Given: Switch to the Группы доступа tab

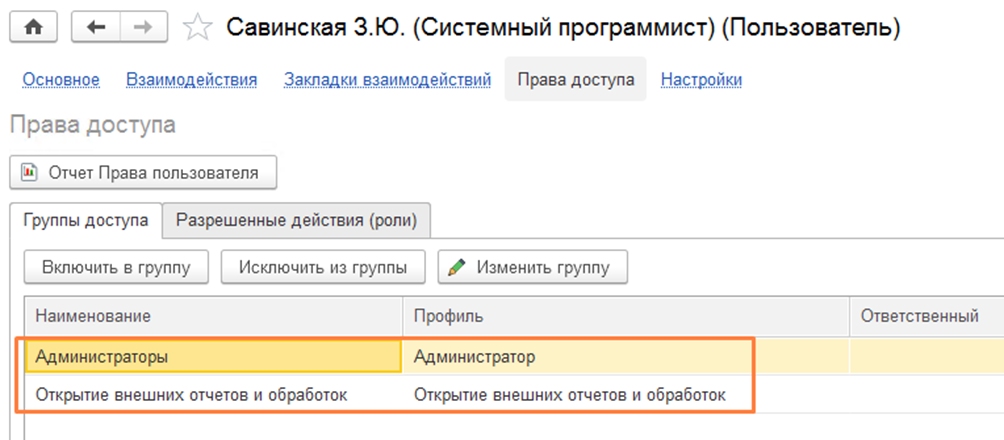Looking at the screenshot, I should 86,221.
